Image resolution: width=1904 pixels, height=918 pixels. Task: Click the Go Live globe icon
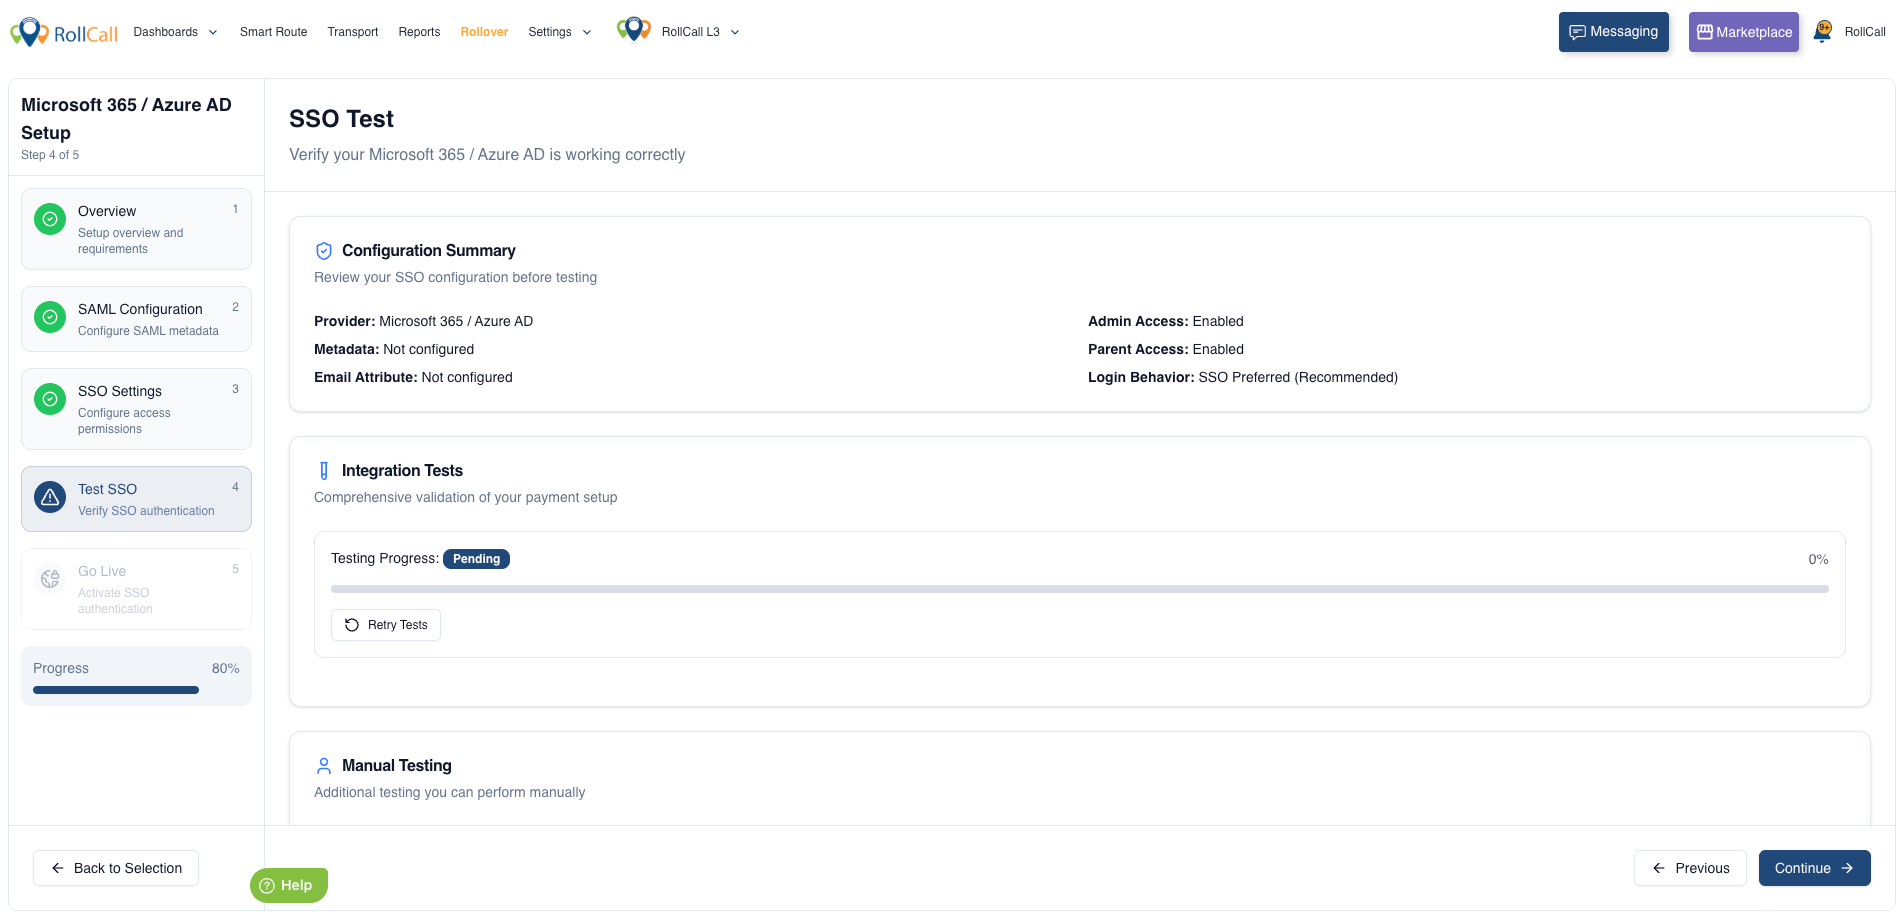(x=50, y=579)
